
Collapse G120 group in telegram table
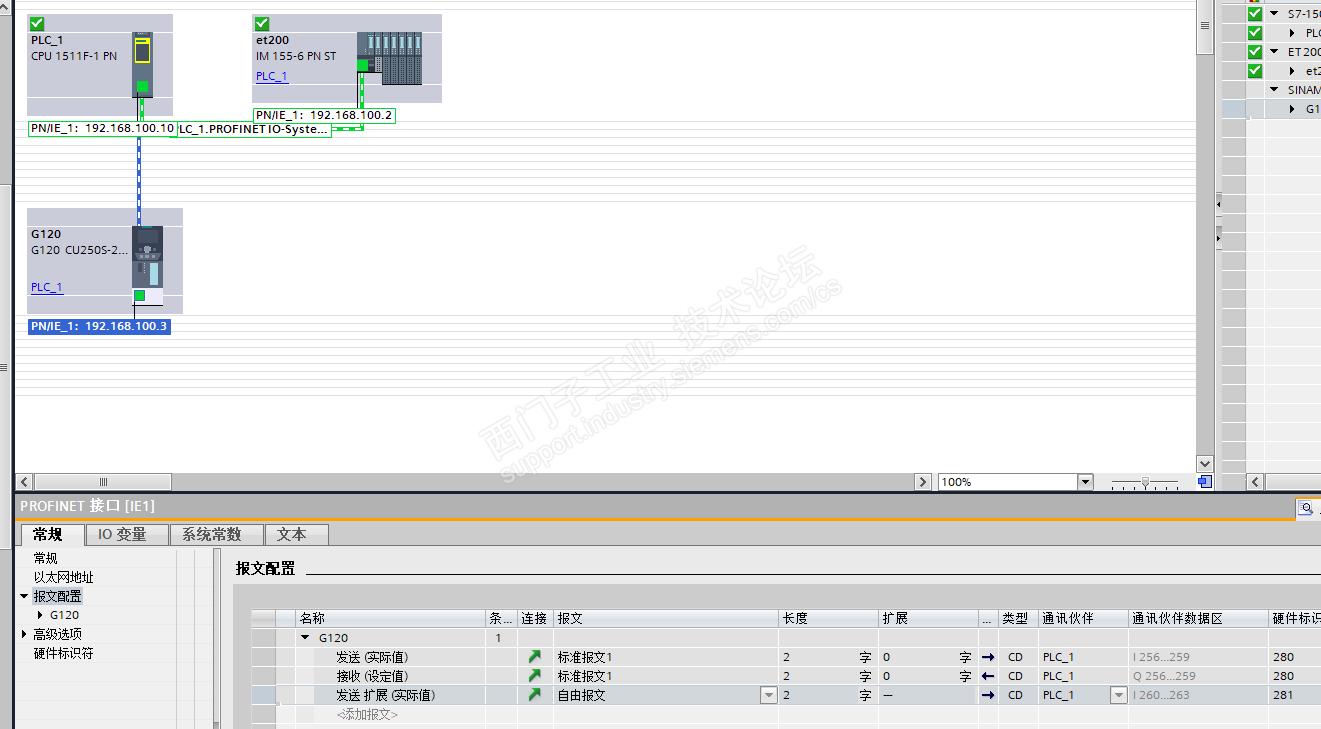click(x=305, y=638)
